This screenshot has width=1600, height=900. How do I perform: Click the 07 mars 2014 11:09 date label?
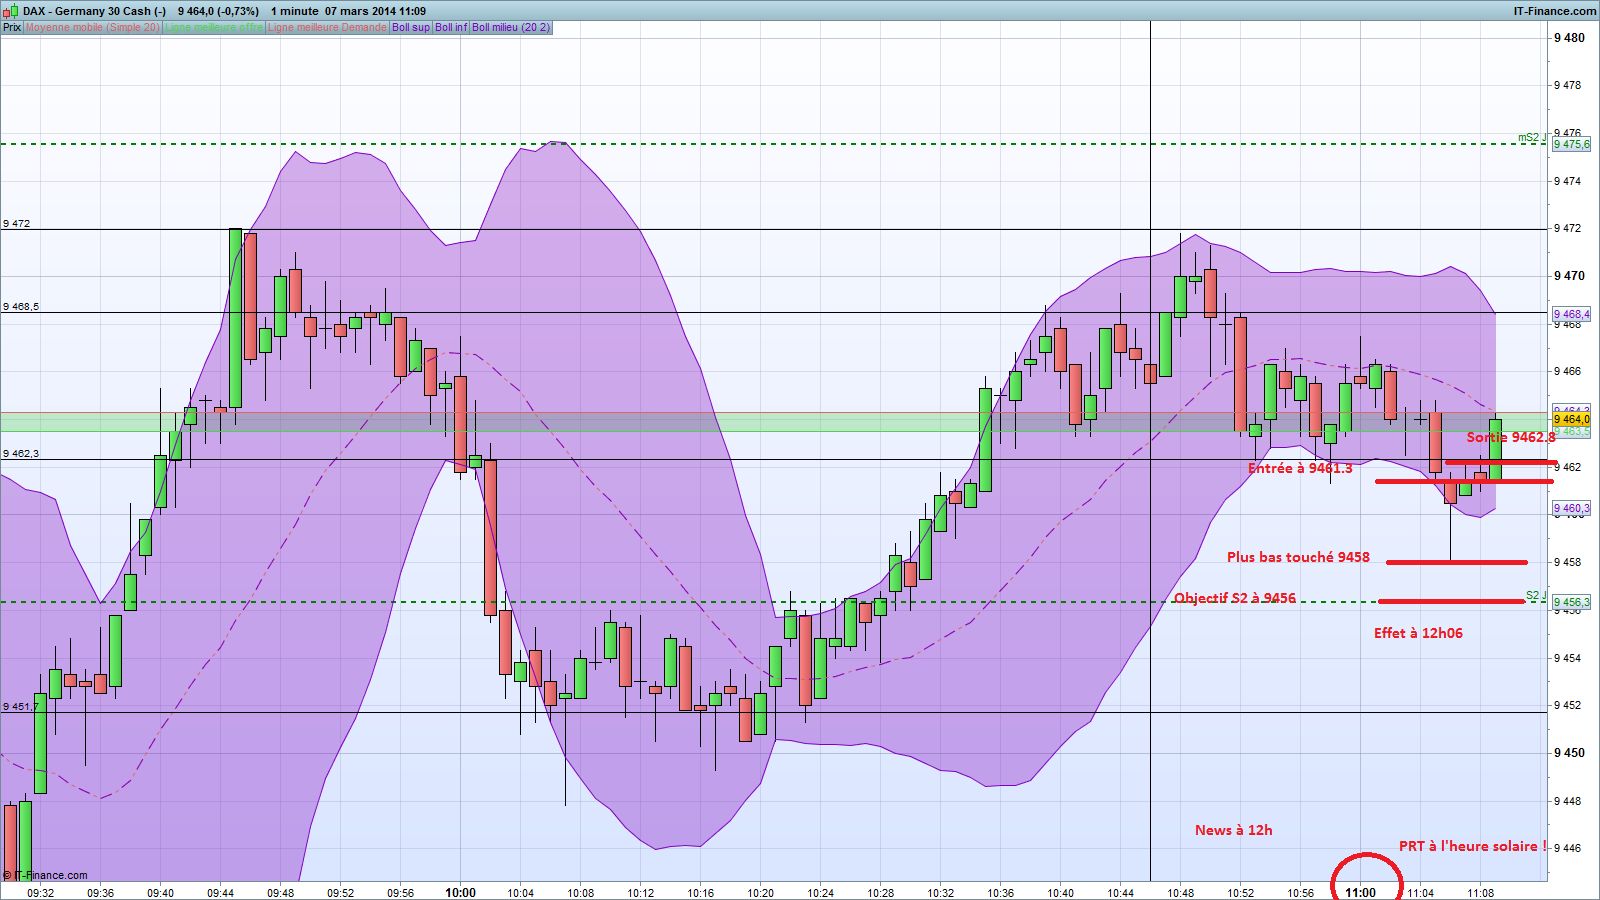coord(376,11)
